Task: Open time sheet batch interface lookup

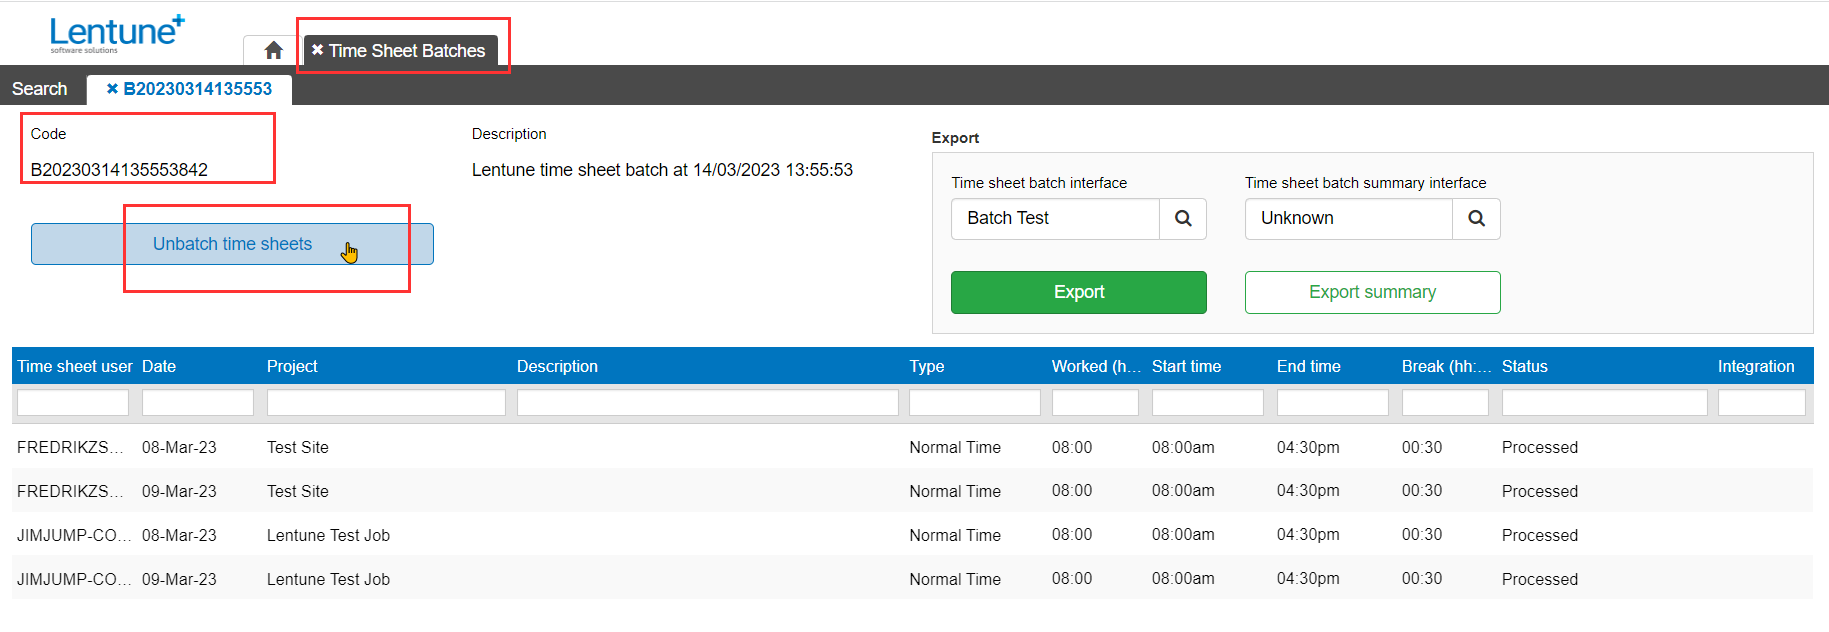Action: [1182, 219]
